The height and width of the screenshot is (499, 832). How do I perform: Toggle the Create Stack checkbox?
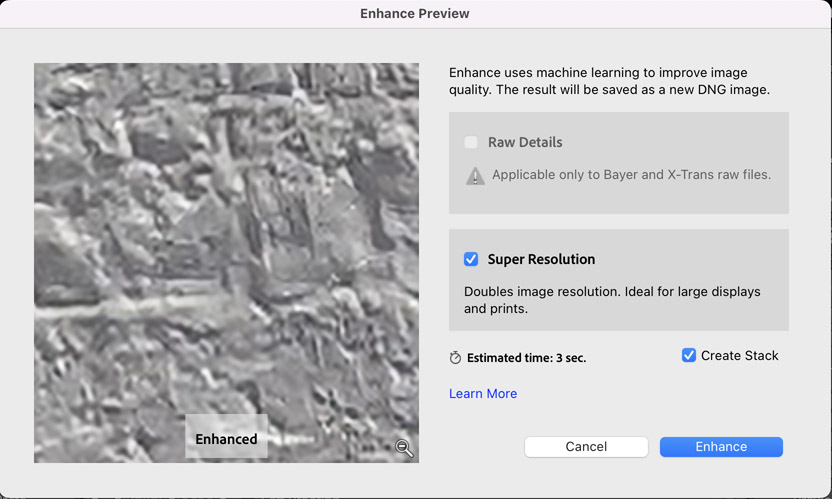click(x=689, y=355)
